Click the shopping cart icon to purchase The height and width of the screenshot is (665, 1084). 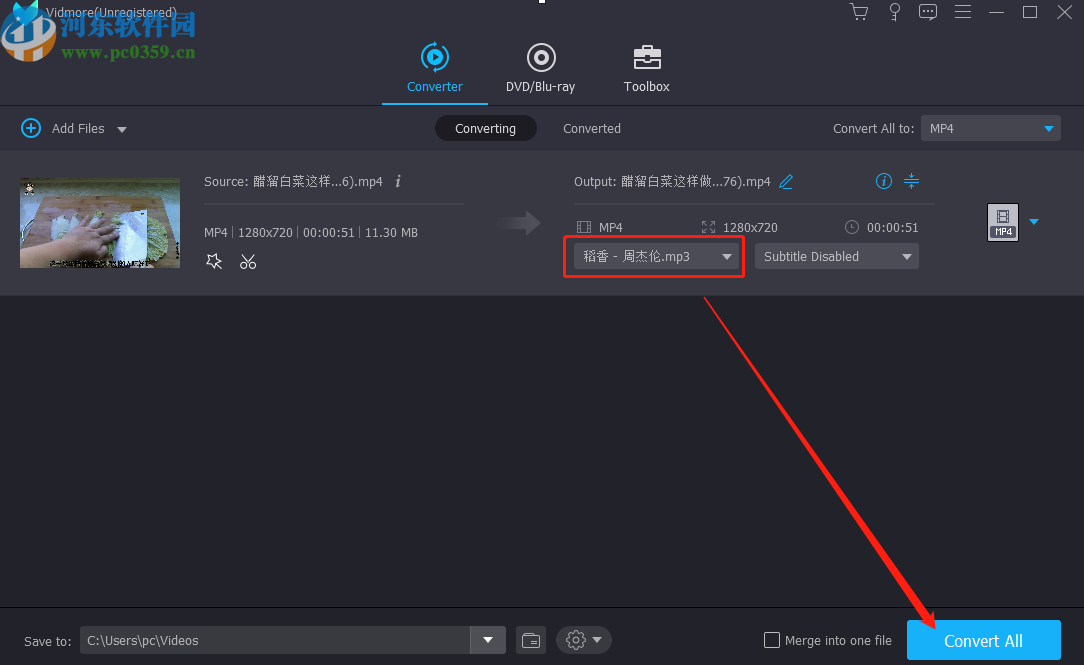[x=858, y=12]
